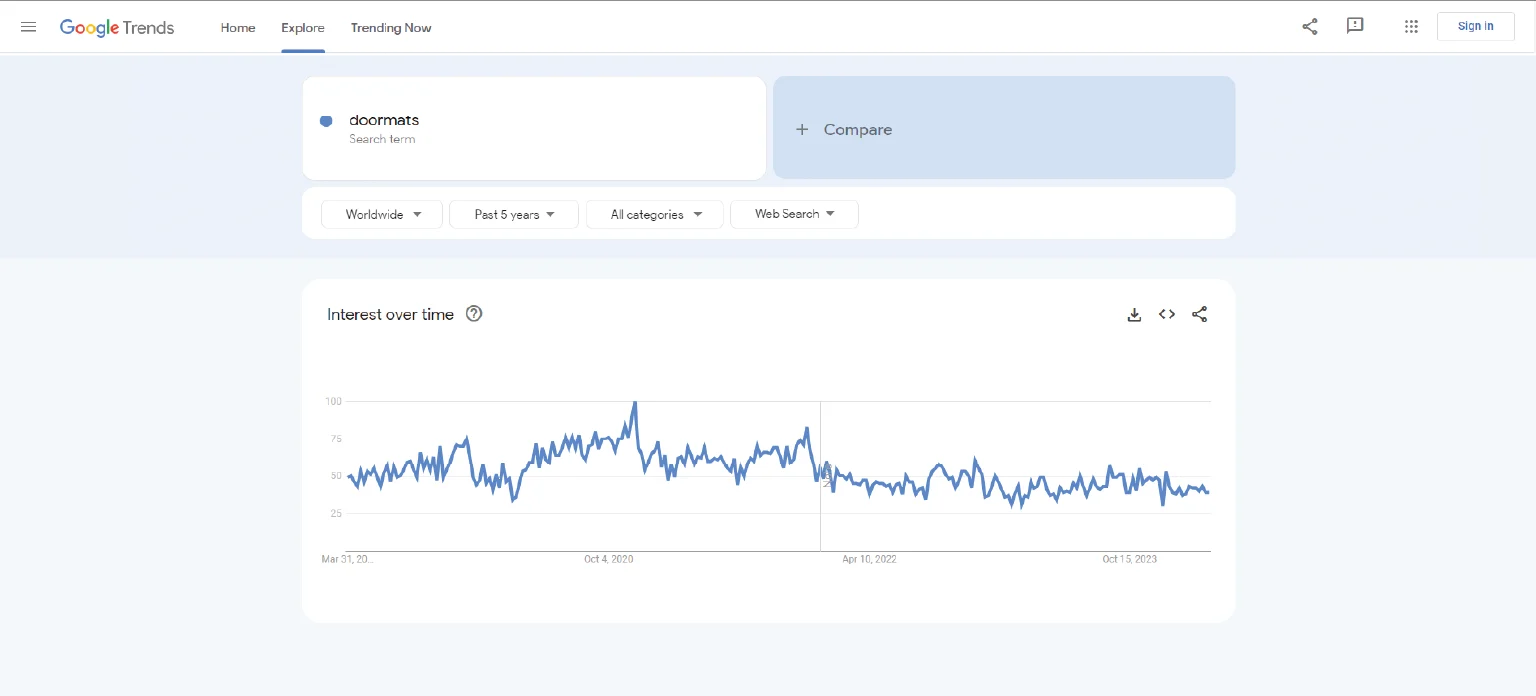Screen dimensions: 1536x696
Task: Open the send feedback icon
Action: [x=1355, y=26]
